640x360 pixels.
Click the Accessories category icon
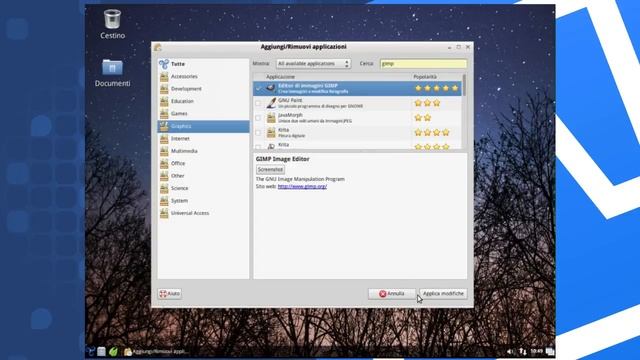point(164,76)
